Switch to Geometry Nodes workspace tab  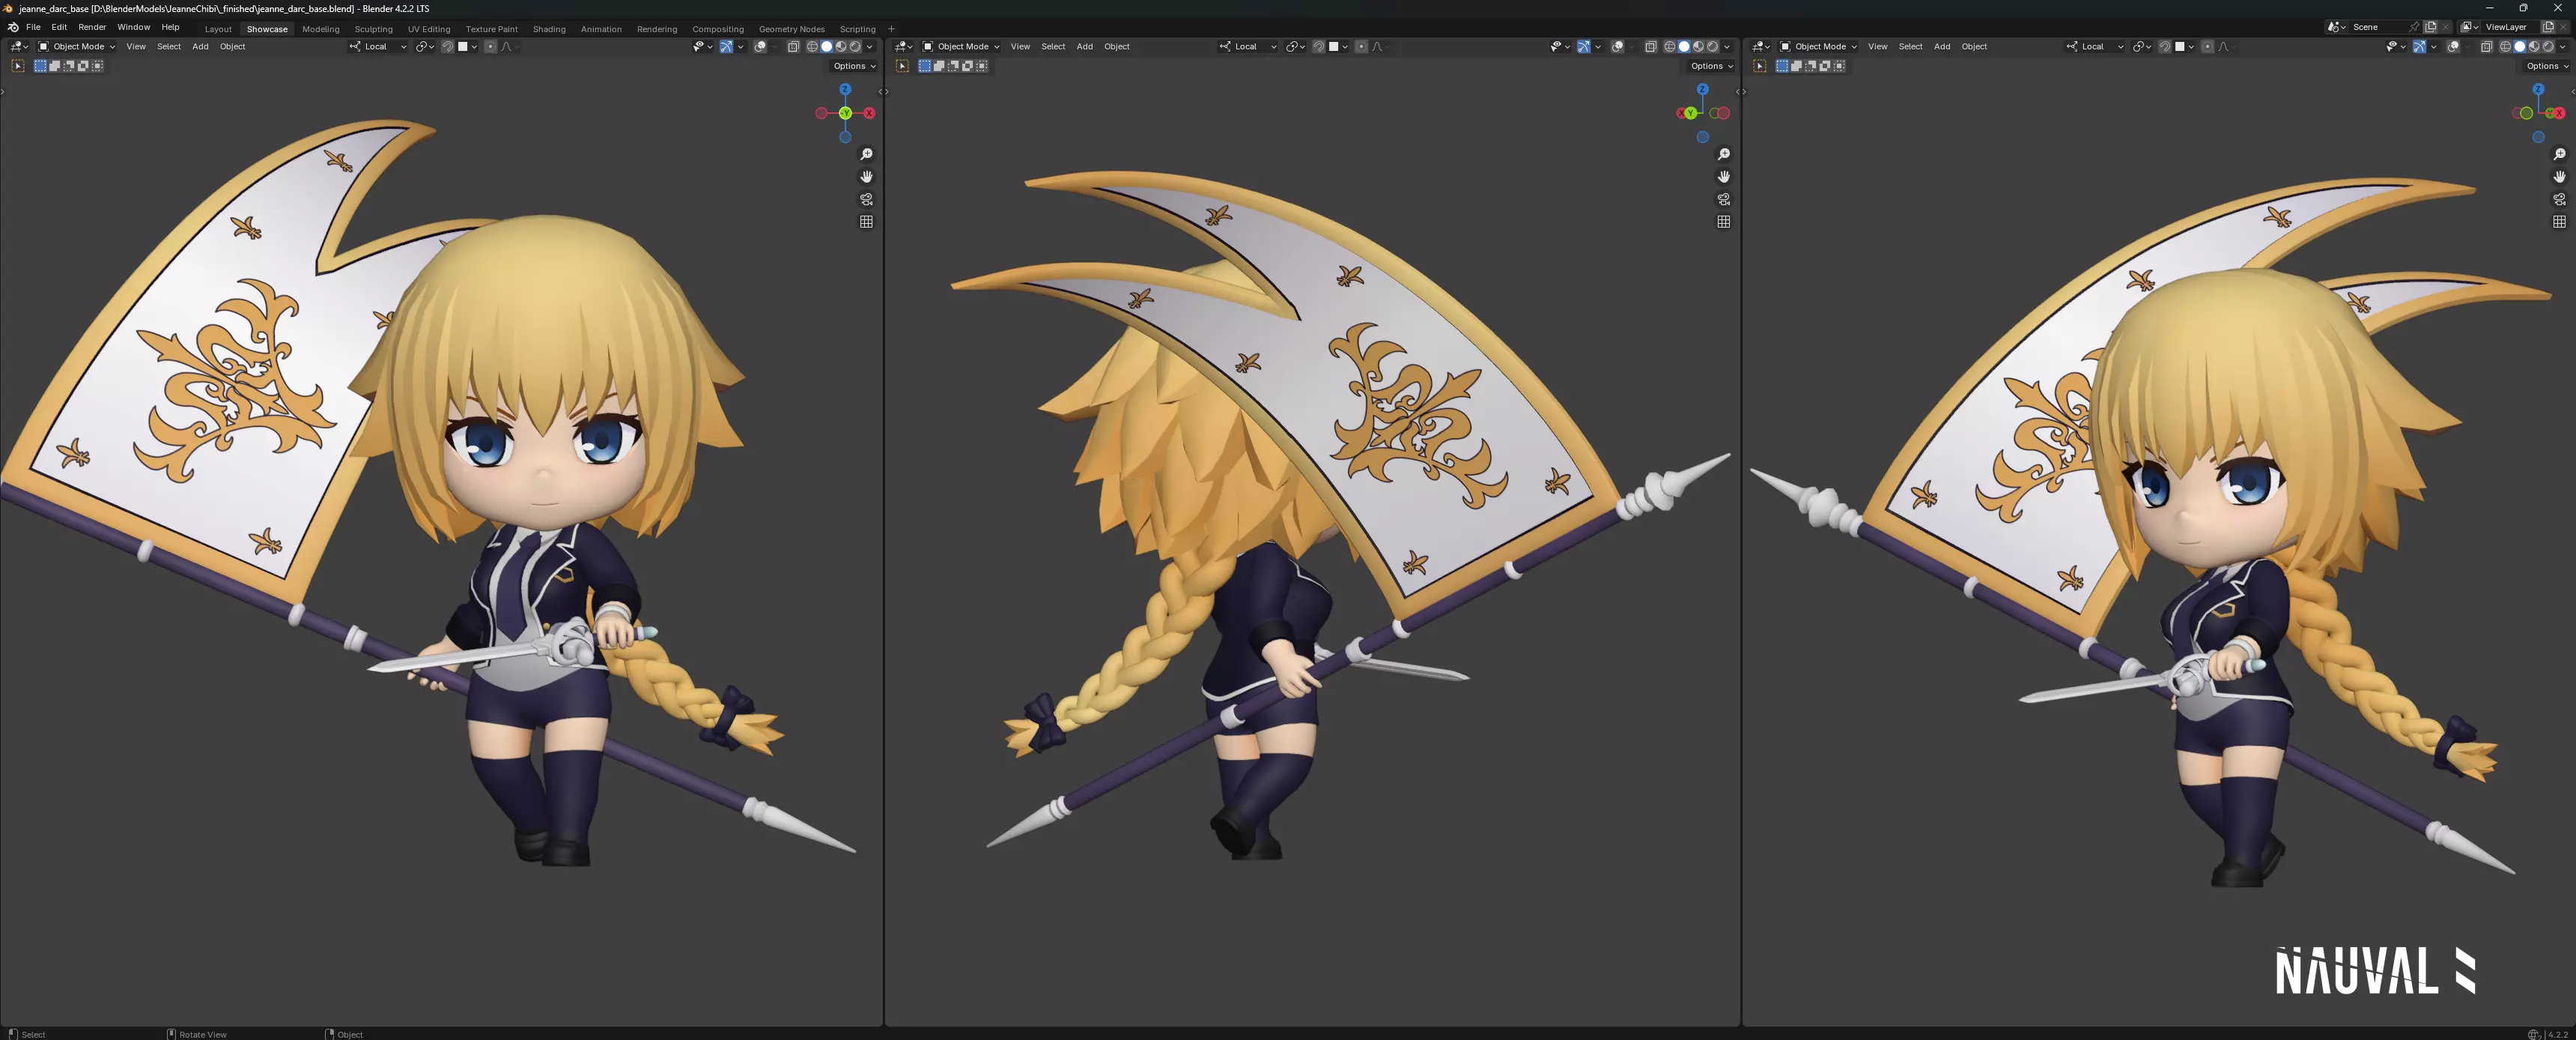[x=791, y=29]
